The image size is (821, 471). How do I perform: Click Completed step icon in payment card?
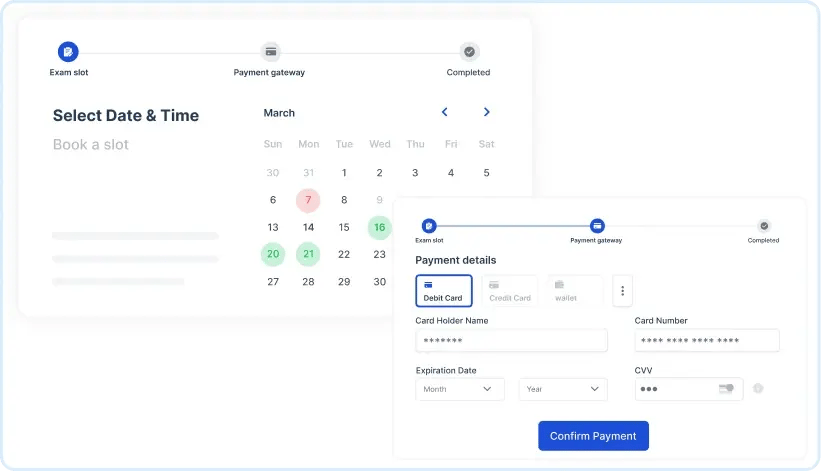[764, 226]
